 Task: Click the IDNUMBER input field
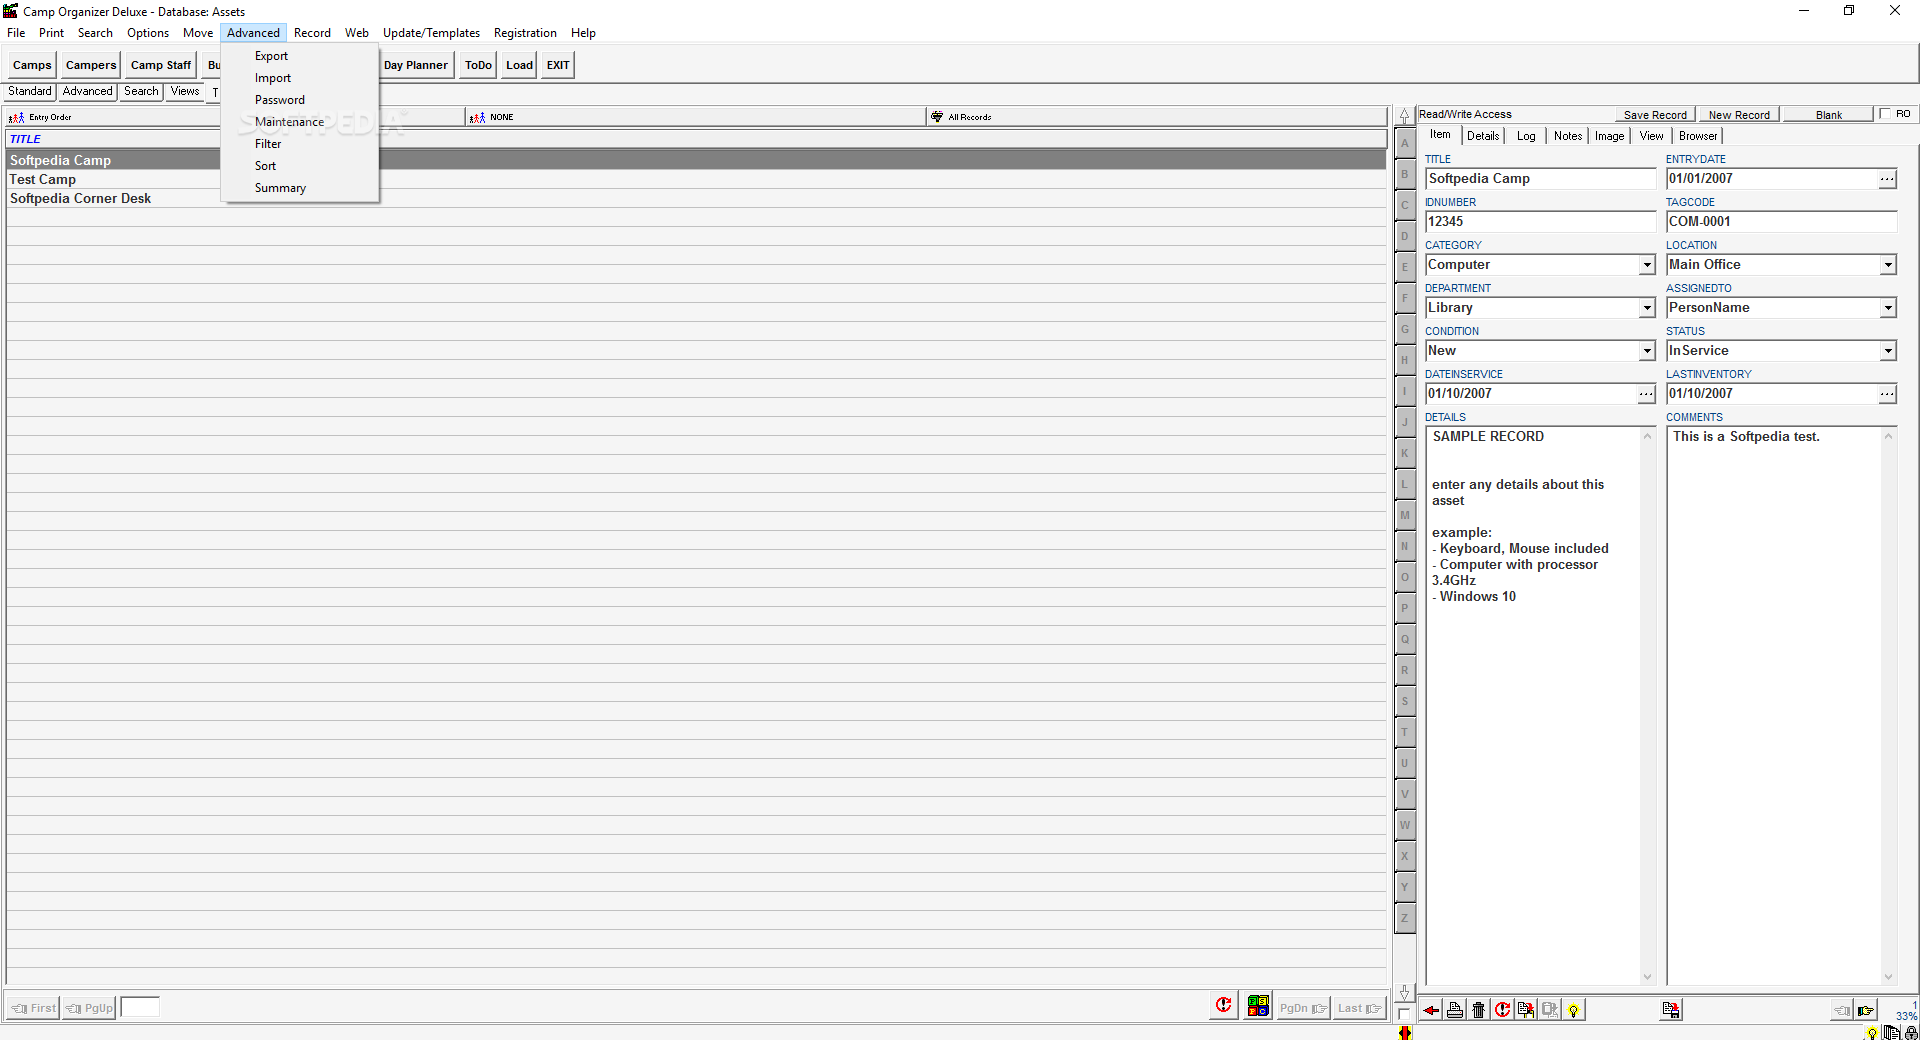[1540, 222]
